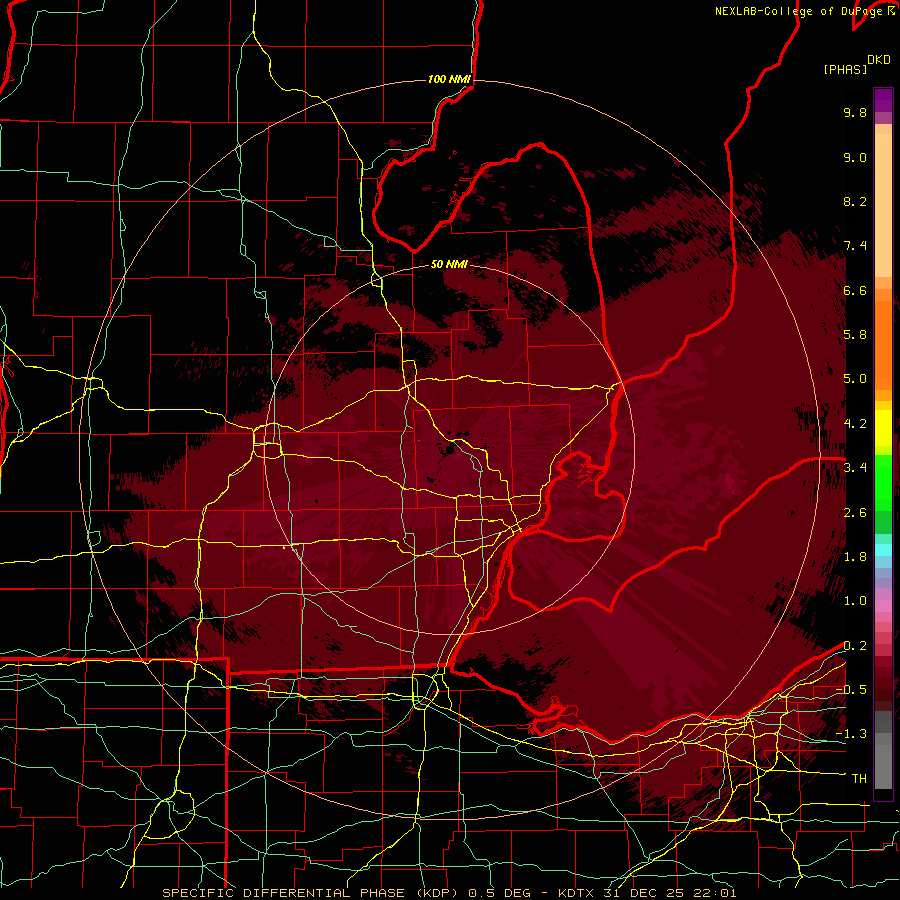This screenshot has width=900, height=900.
Task: Click the 8.2 legend value
Action: click(x=855, y=201)
